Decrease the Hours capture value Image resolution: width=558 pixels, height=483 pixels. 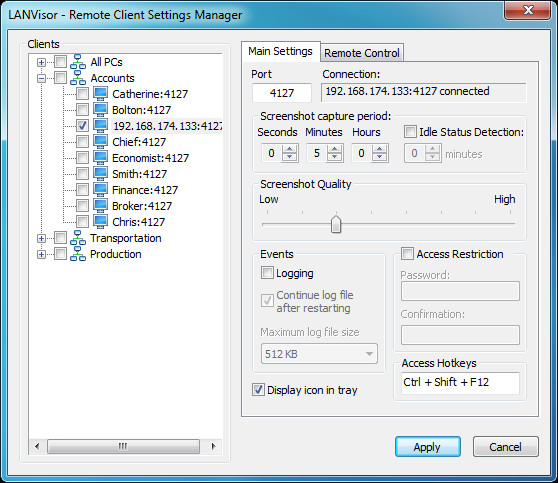[379, 157]
